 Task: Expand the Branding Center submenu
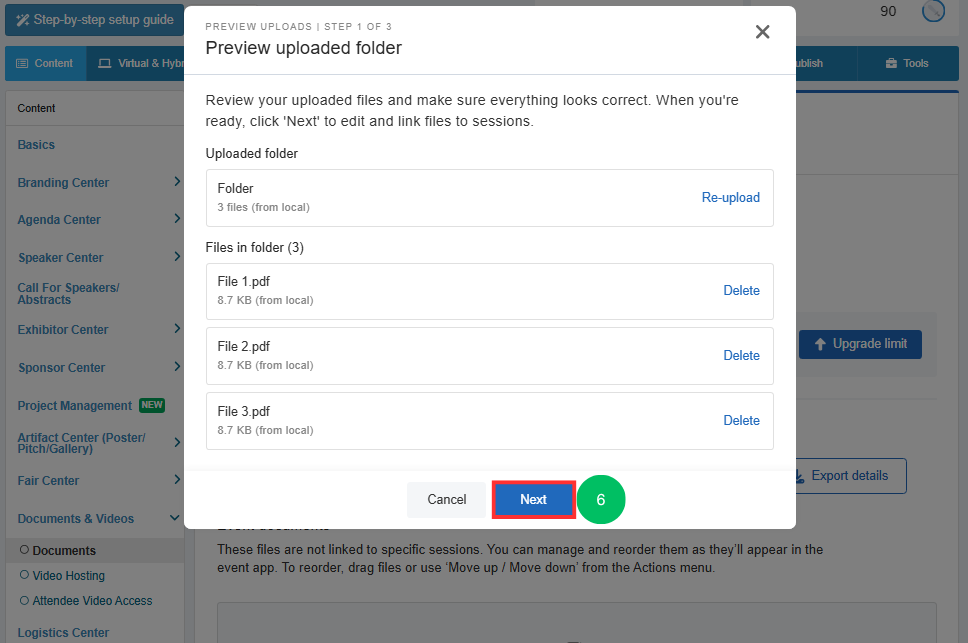(177, 181)
